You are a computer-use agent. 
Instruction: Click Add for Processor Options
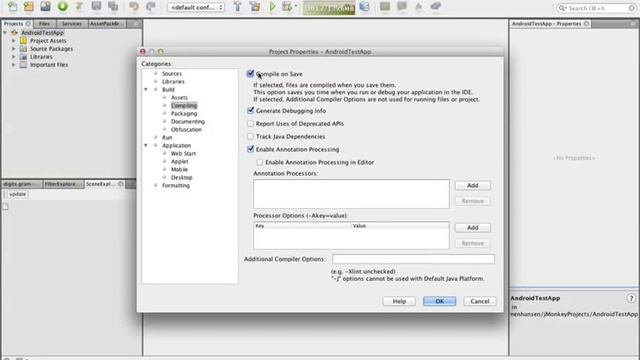tap(473, 228)
